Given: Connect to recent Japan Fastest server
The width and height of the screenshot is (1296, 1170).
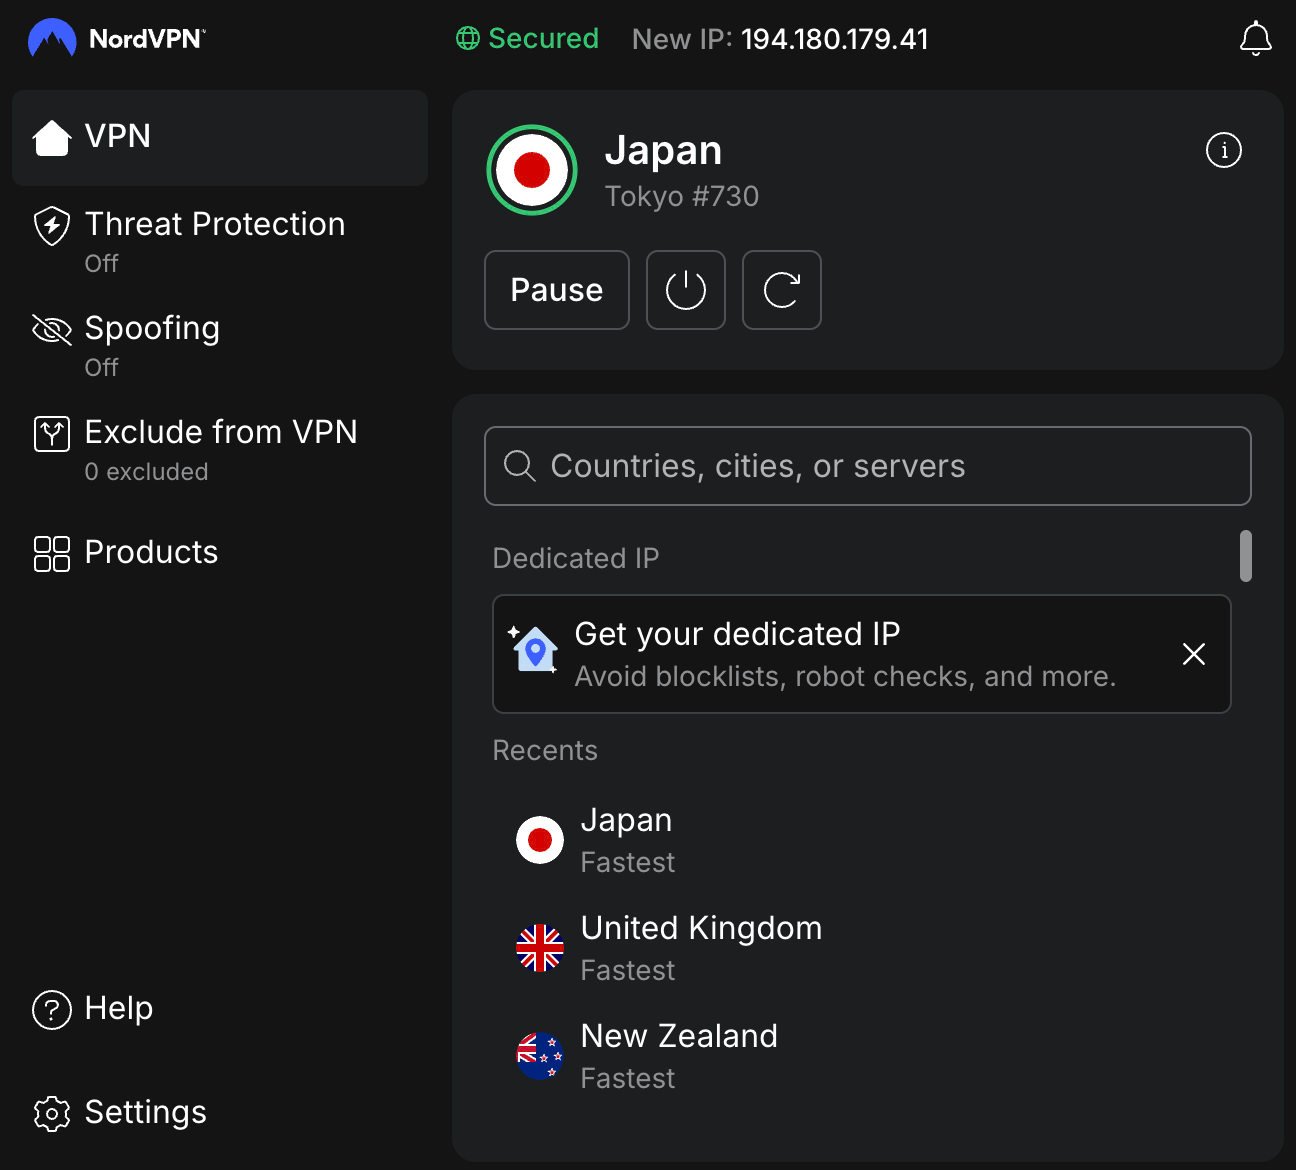Looking at the screenshot, I should click(862, 840).
